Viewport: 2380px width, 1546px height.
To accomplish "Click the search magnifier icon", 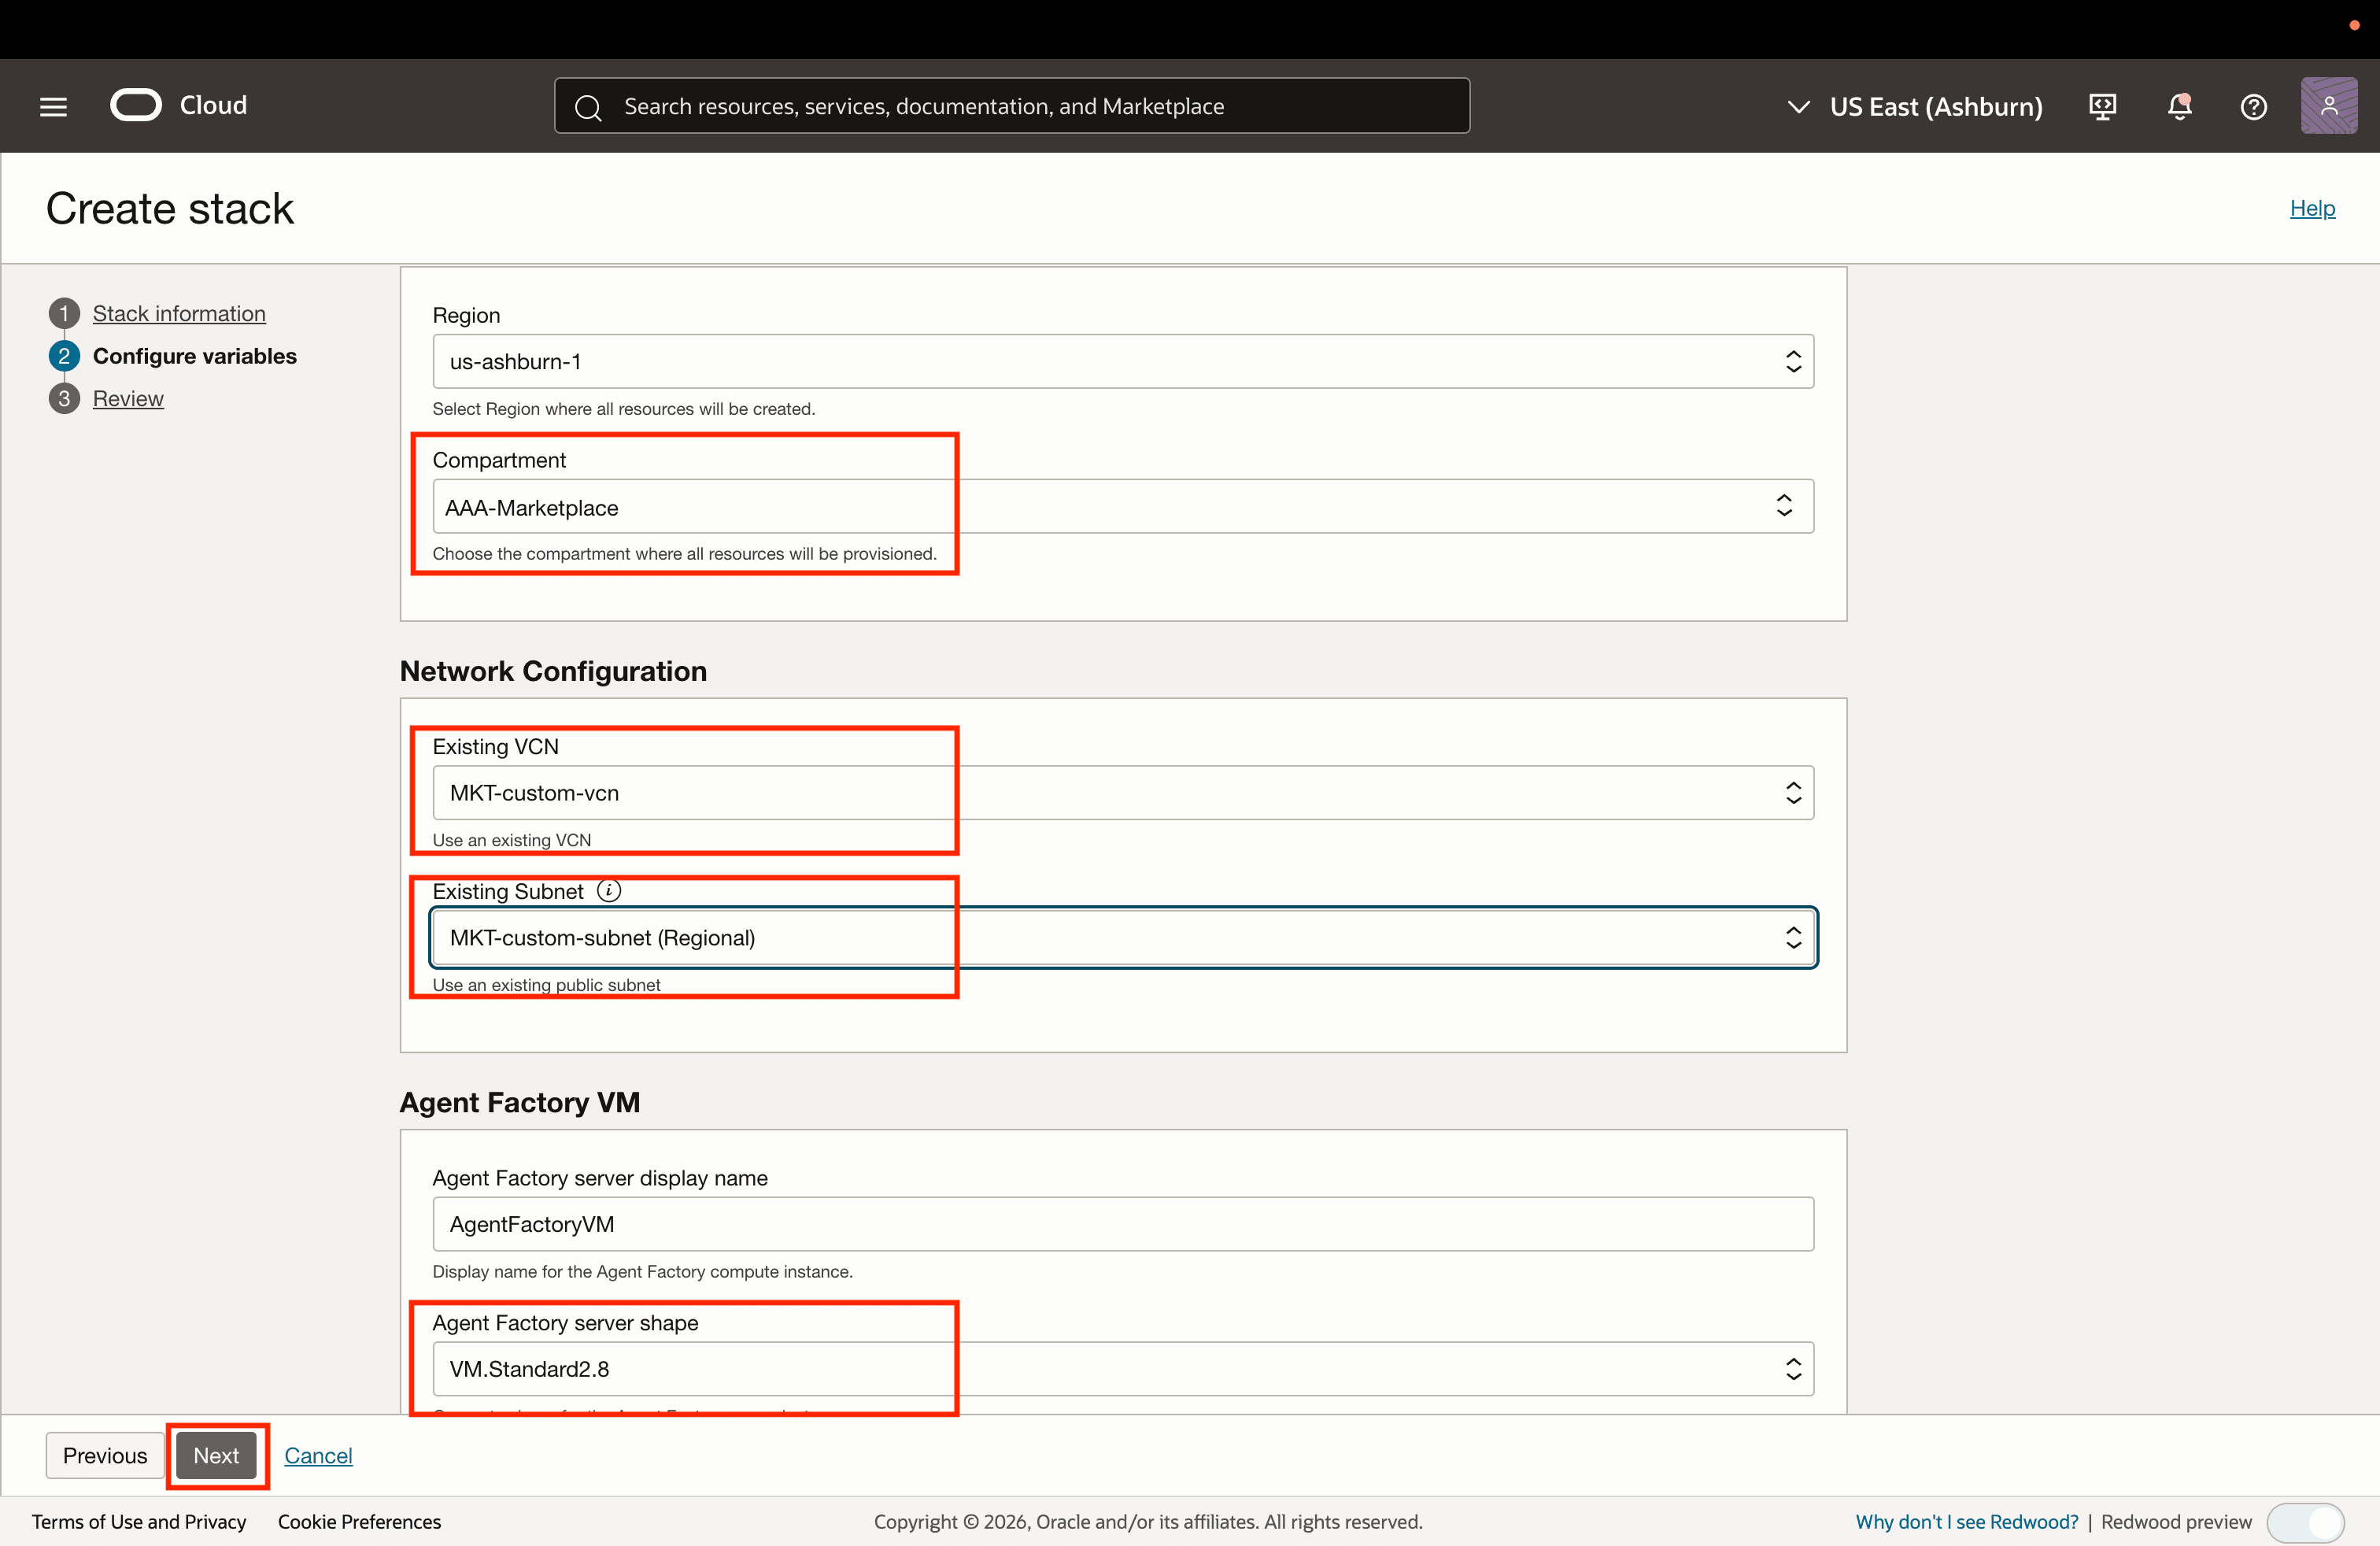I will (589, 106).
